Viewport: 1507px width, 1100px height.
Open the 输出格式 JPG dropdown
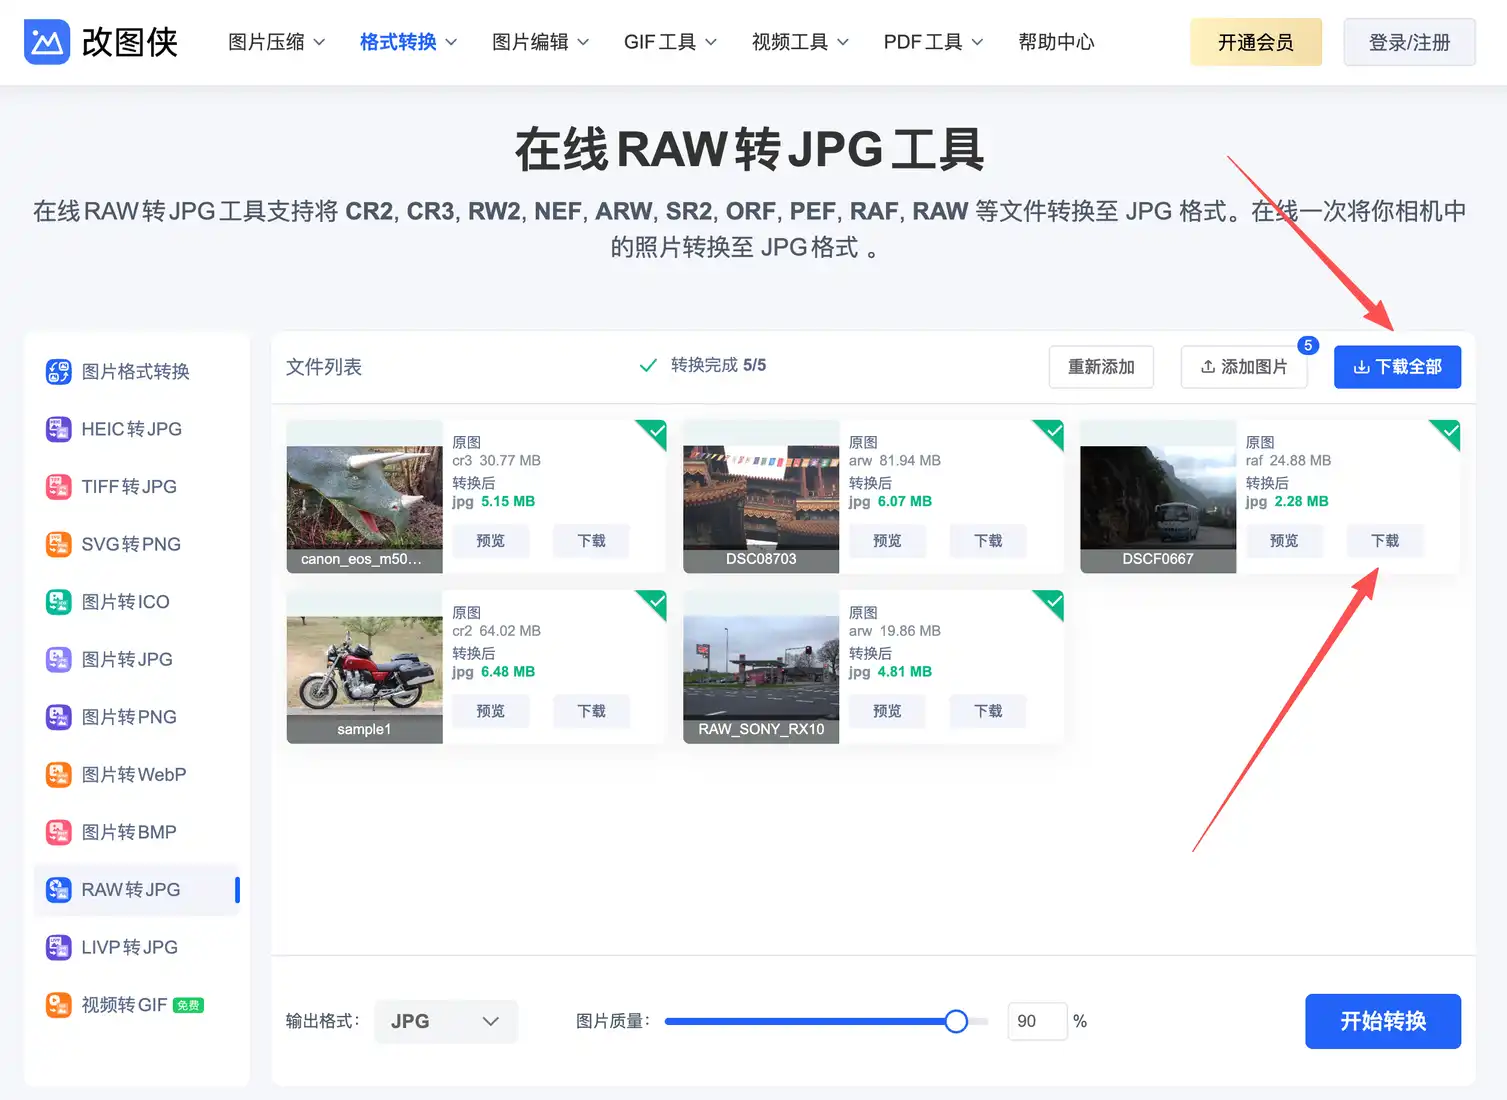point(445,1021)
